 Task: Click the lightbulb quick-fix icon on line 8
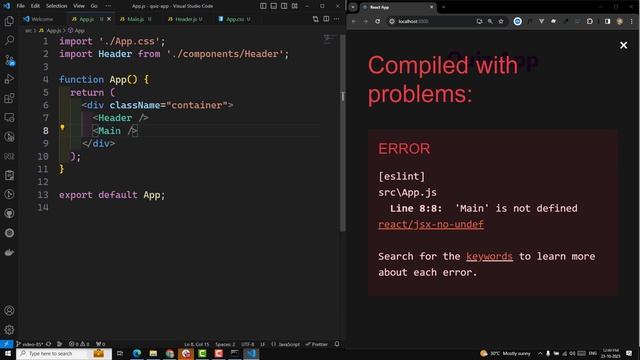point(62,127)
